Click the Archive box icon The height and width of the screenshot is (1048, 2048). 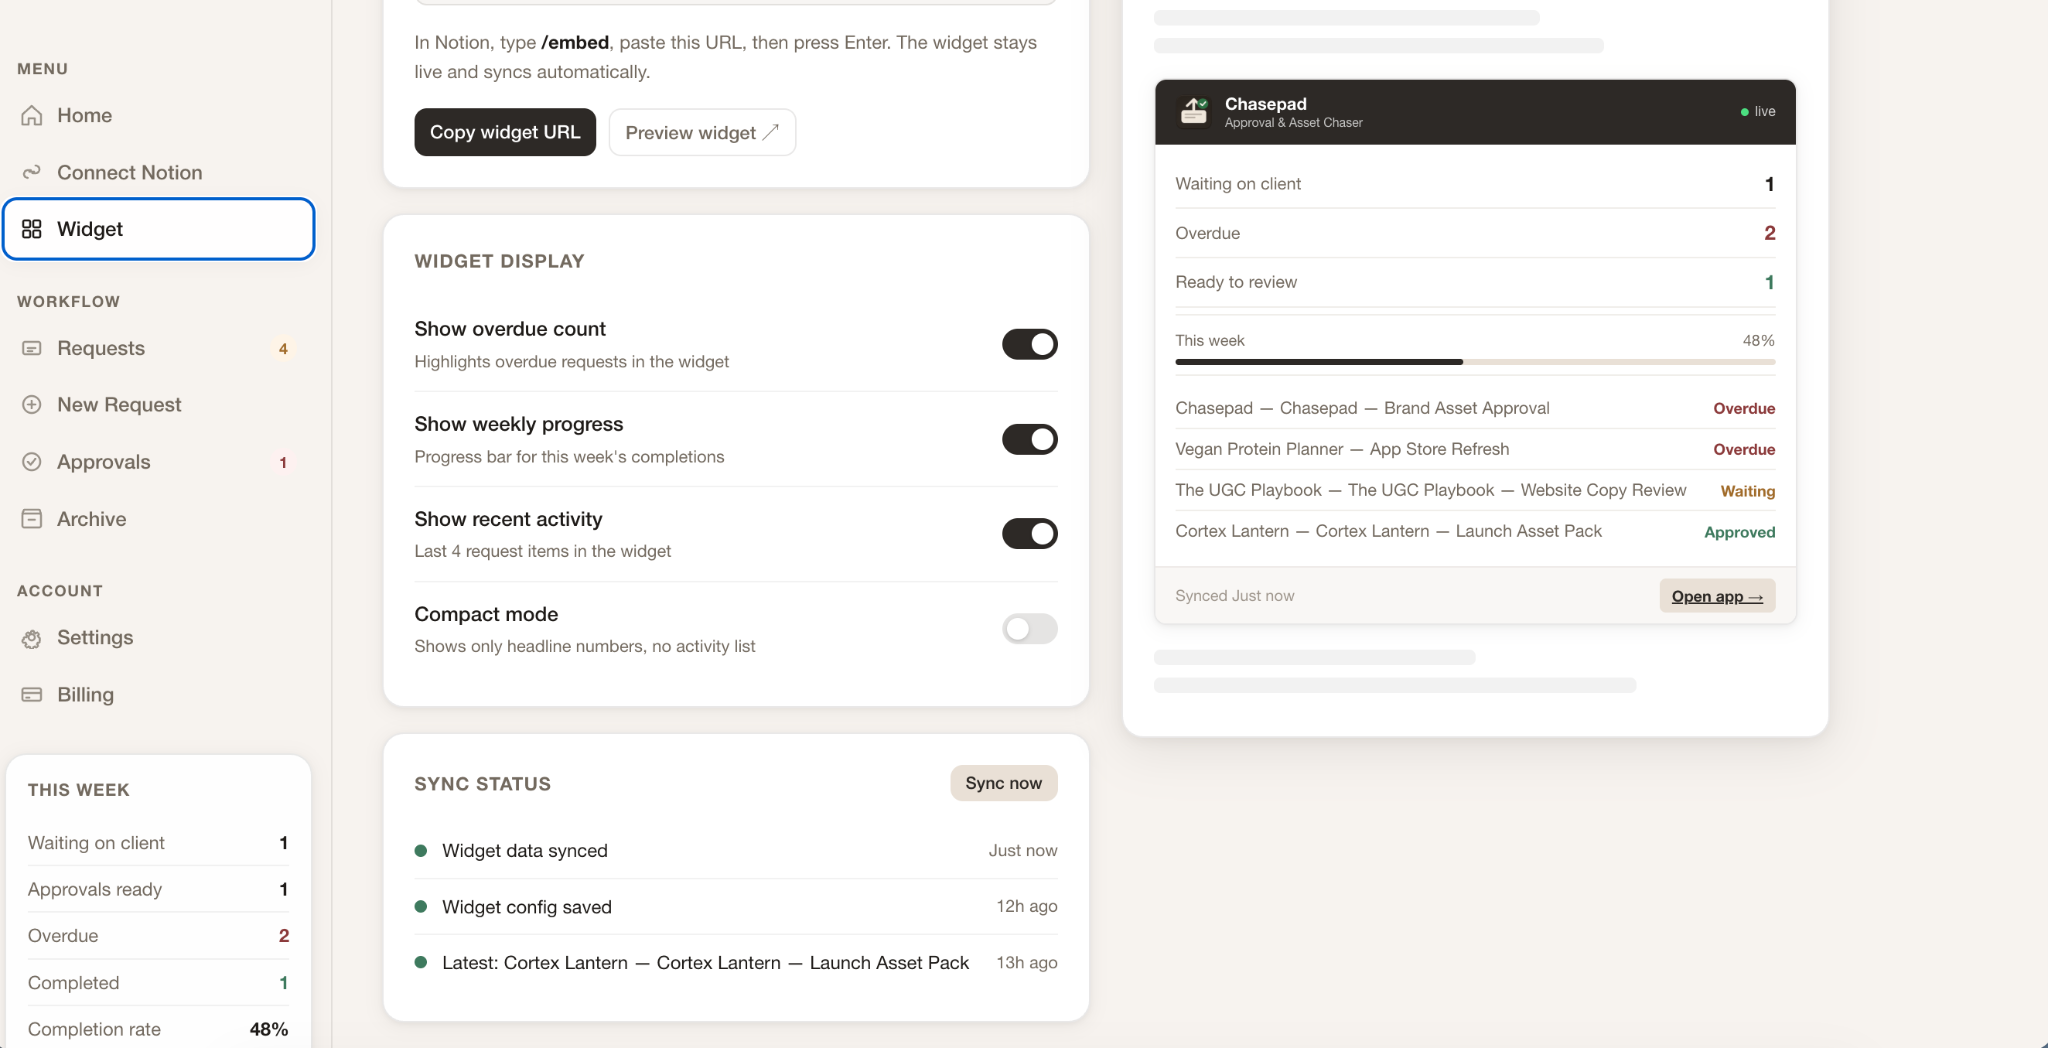coord(32,519)
